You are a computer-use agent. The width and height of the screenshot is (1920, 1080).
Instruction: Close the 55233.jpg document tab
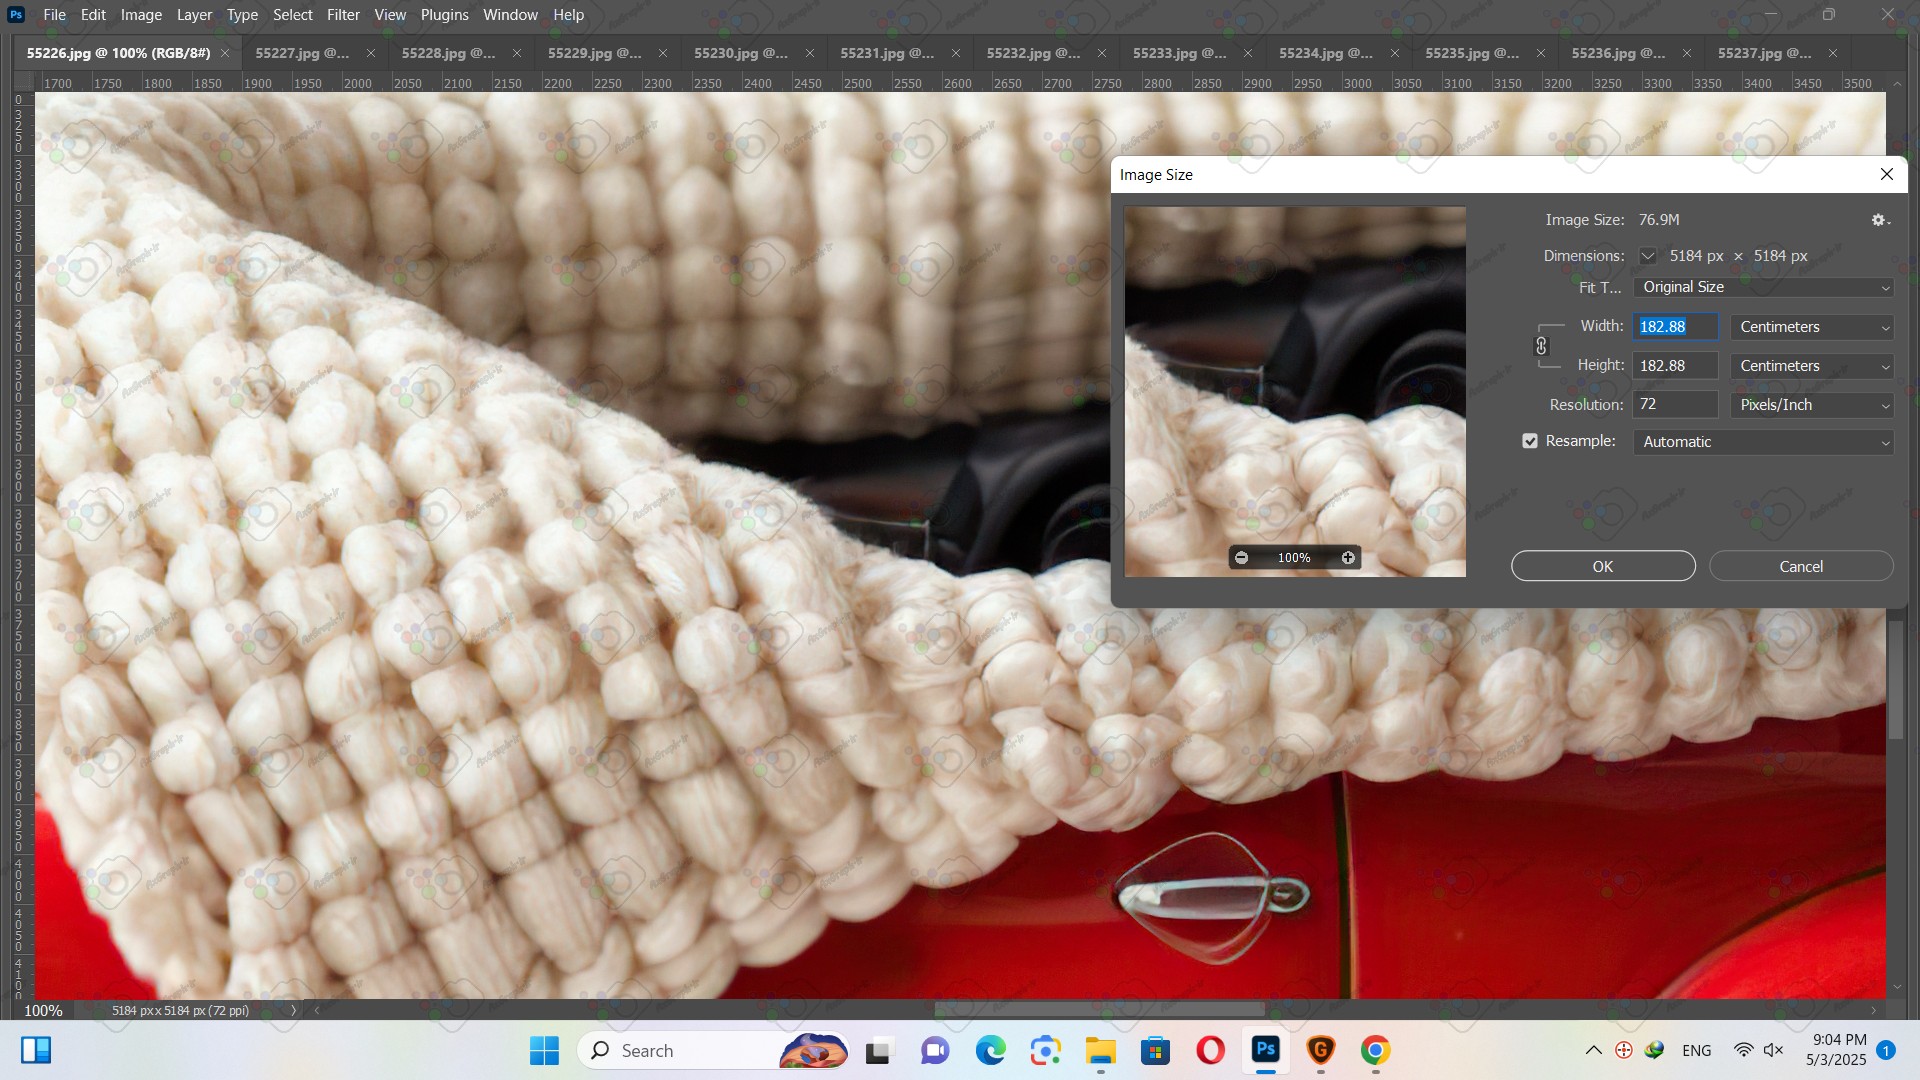[x=1248, y=53]
